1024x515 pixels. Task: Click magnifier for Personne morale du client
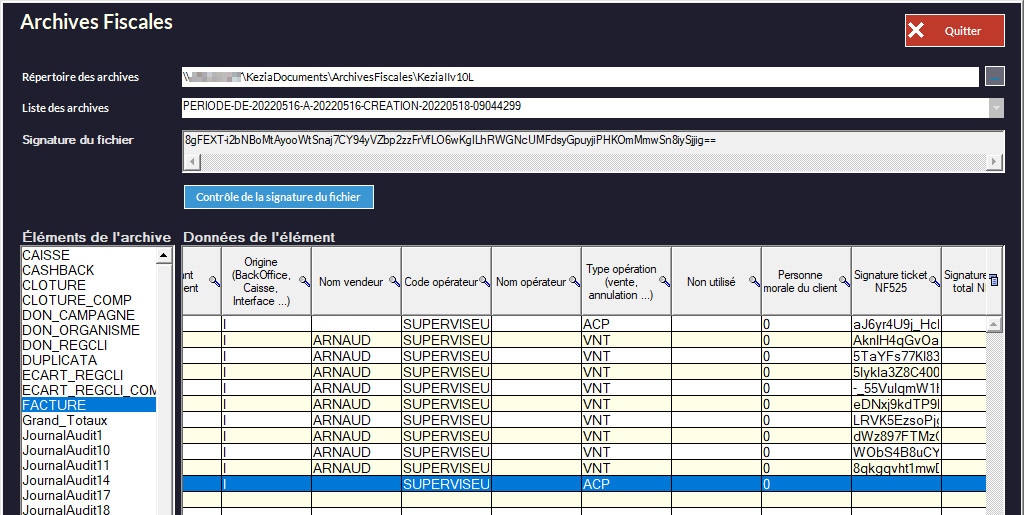click(844, 283)
